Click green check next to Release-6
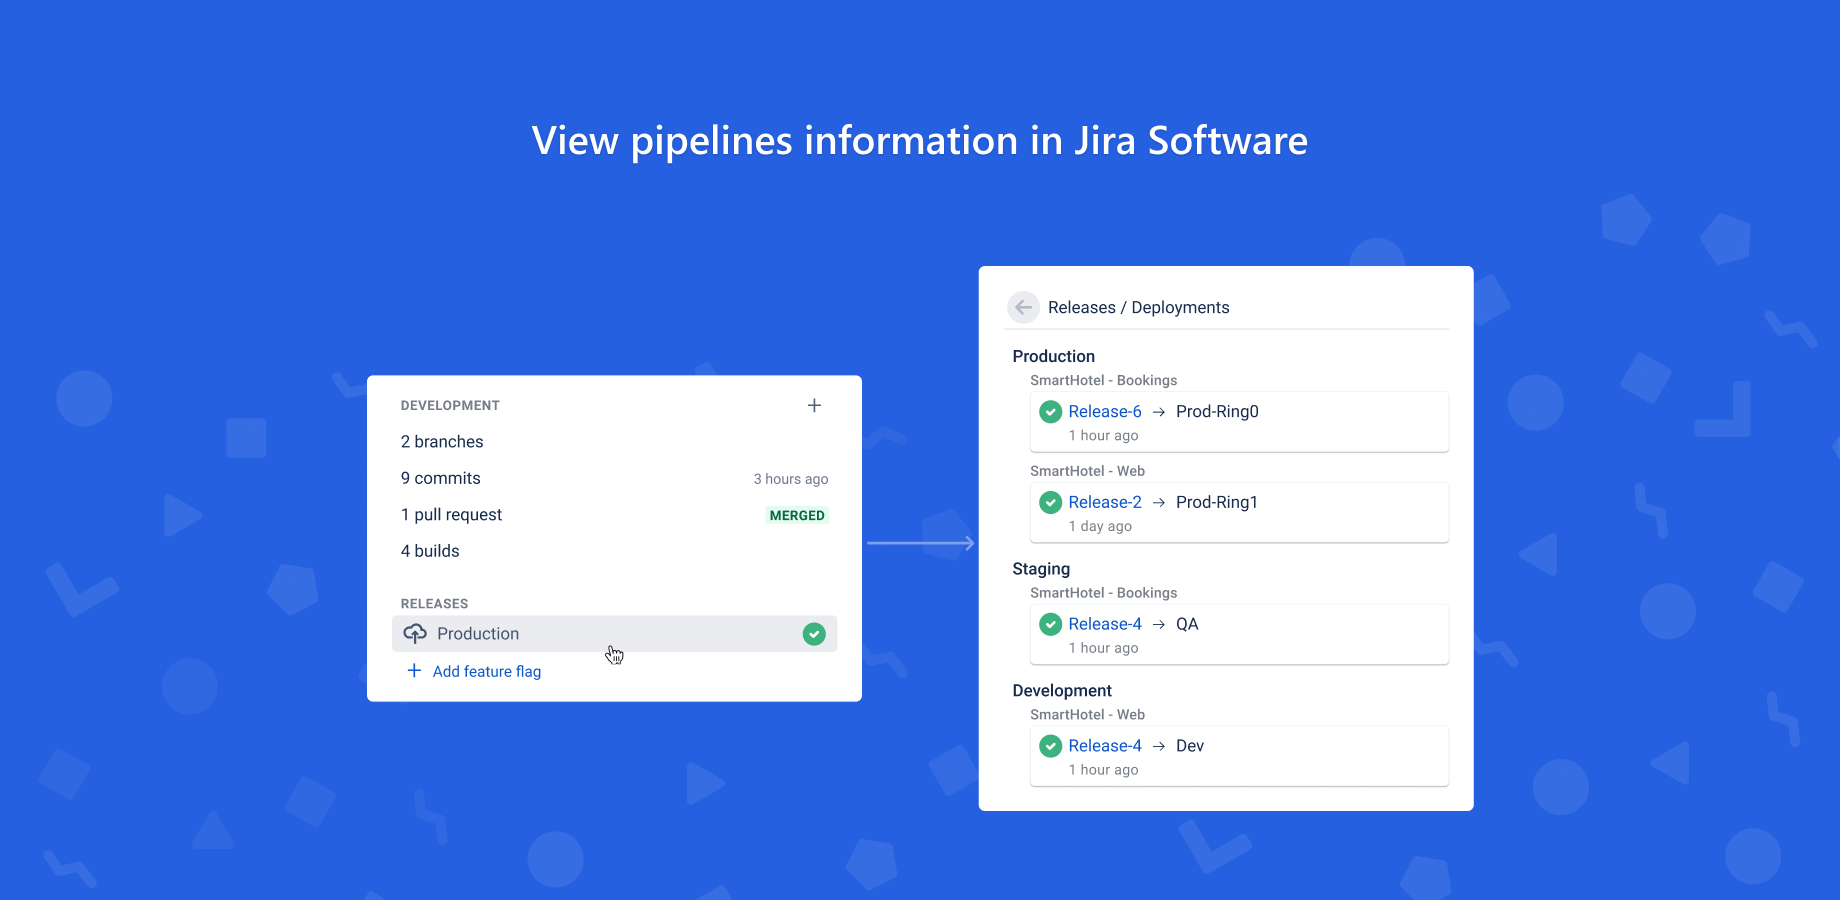Screen dimensions: 1840x900 tap(1051, 412)
